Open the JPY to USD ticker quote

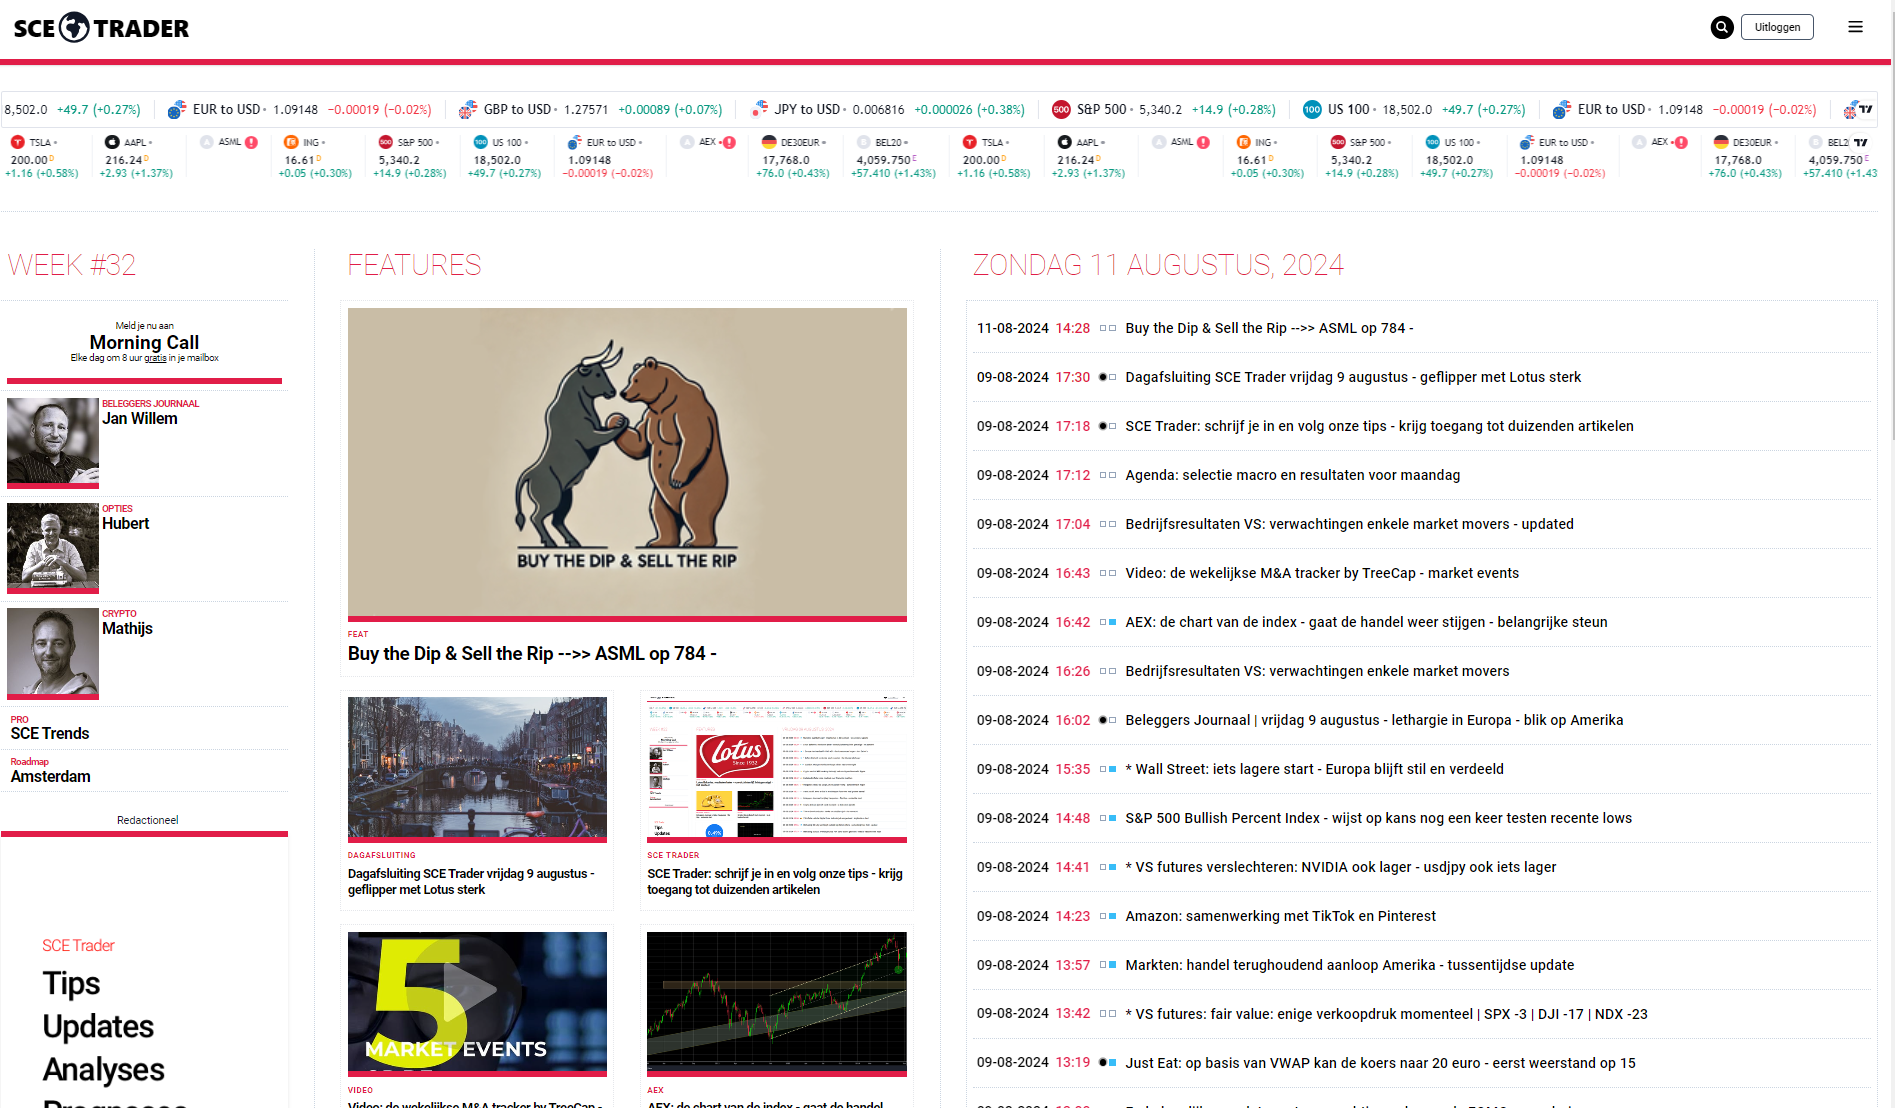(888, 109)
